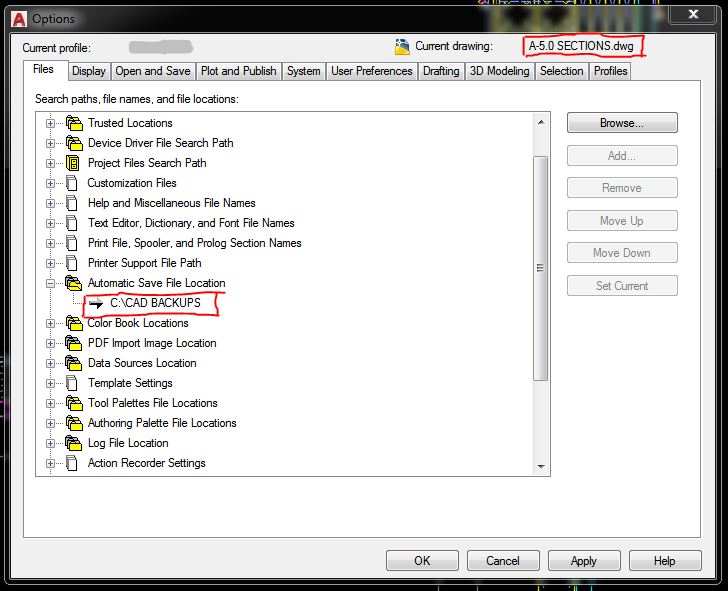This screenshot has width=728, height=591.
Task: Open the System tab
Action: (x=303, y=71)
